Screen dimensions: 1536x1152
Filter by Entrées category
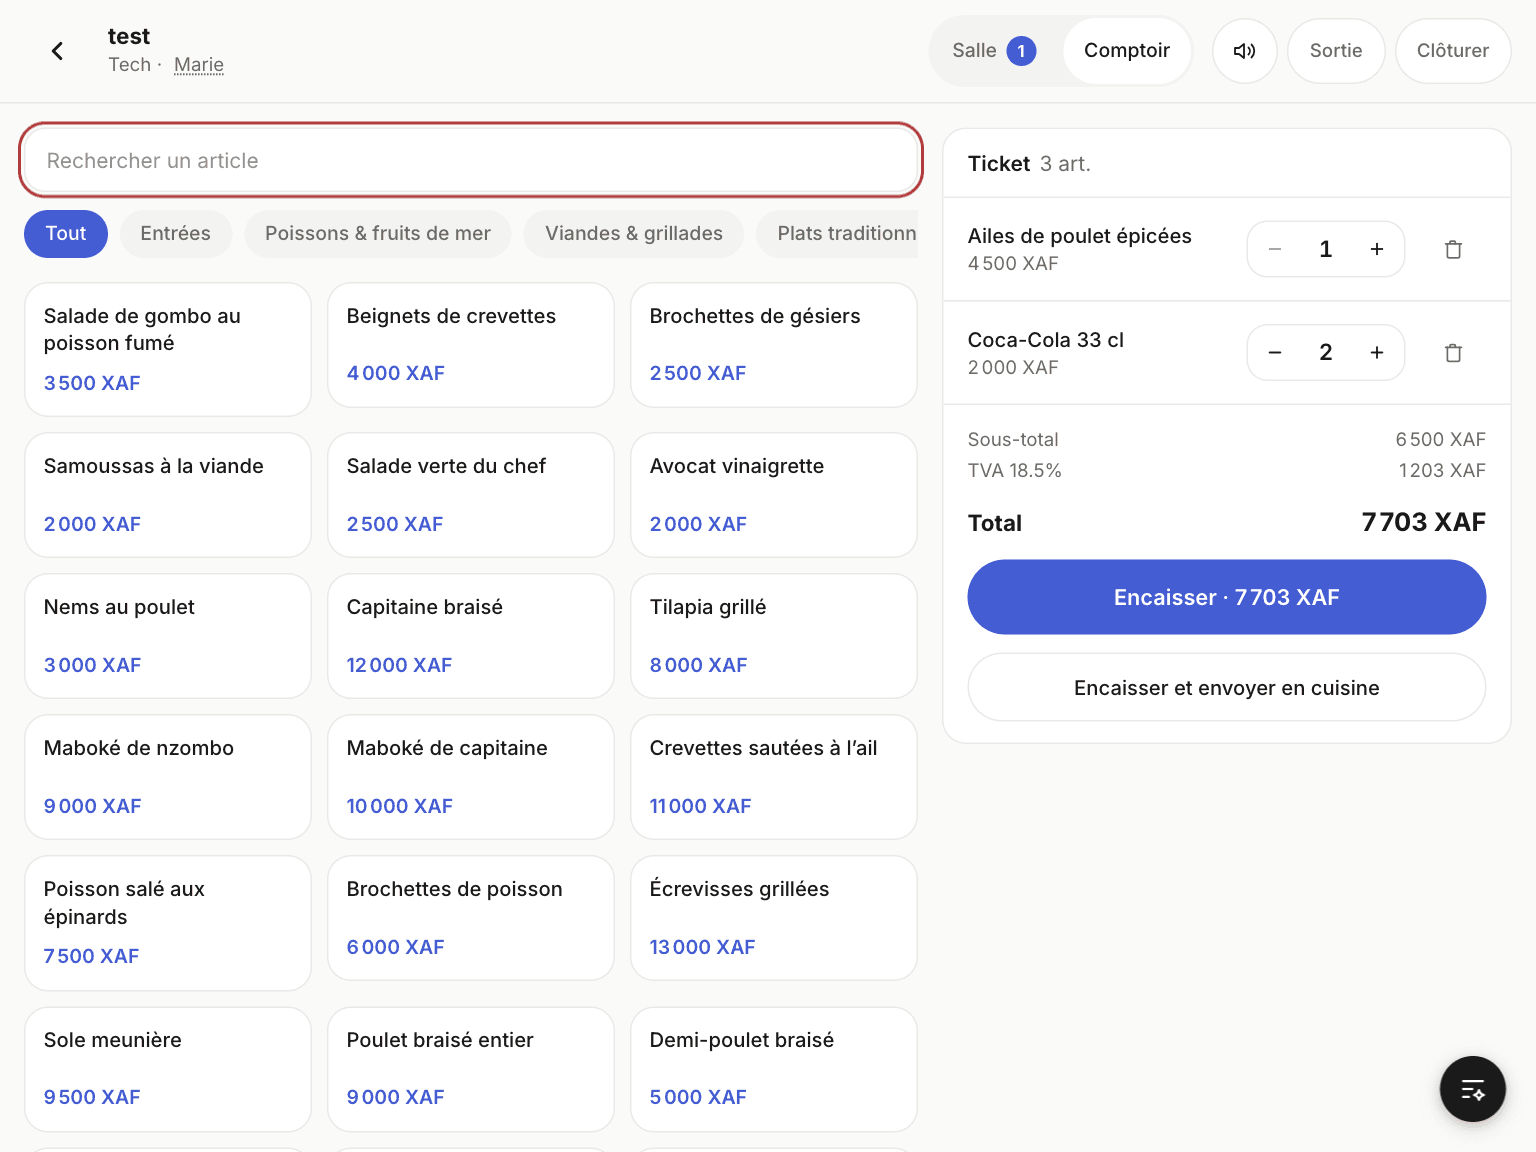[175, 234]
